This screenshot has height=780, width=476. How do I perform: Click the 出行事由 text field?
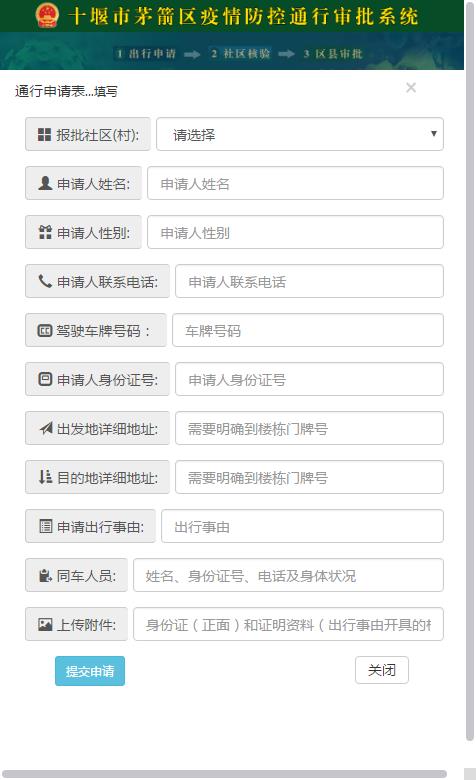302,526
